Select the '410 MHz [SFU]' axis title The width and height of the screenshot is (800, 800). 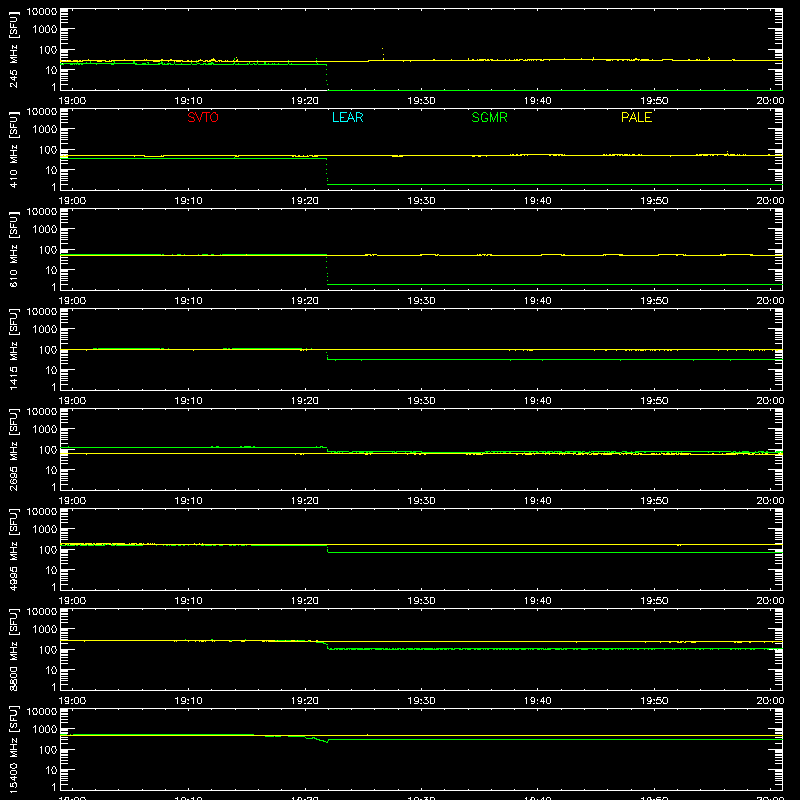pyautogui.click(x=13, y=149)
